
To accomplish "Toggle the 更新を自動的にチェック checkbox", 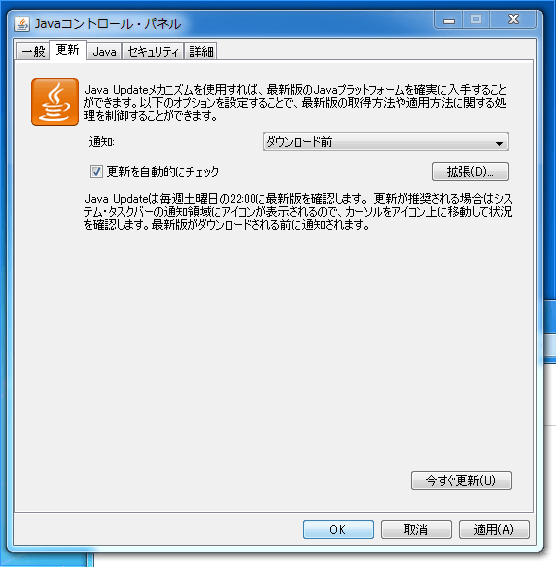I will 96,171.
